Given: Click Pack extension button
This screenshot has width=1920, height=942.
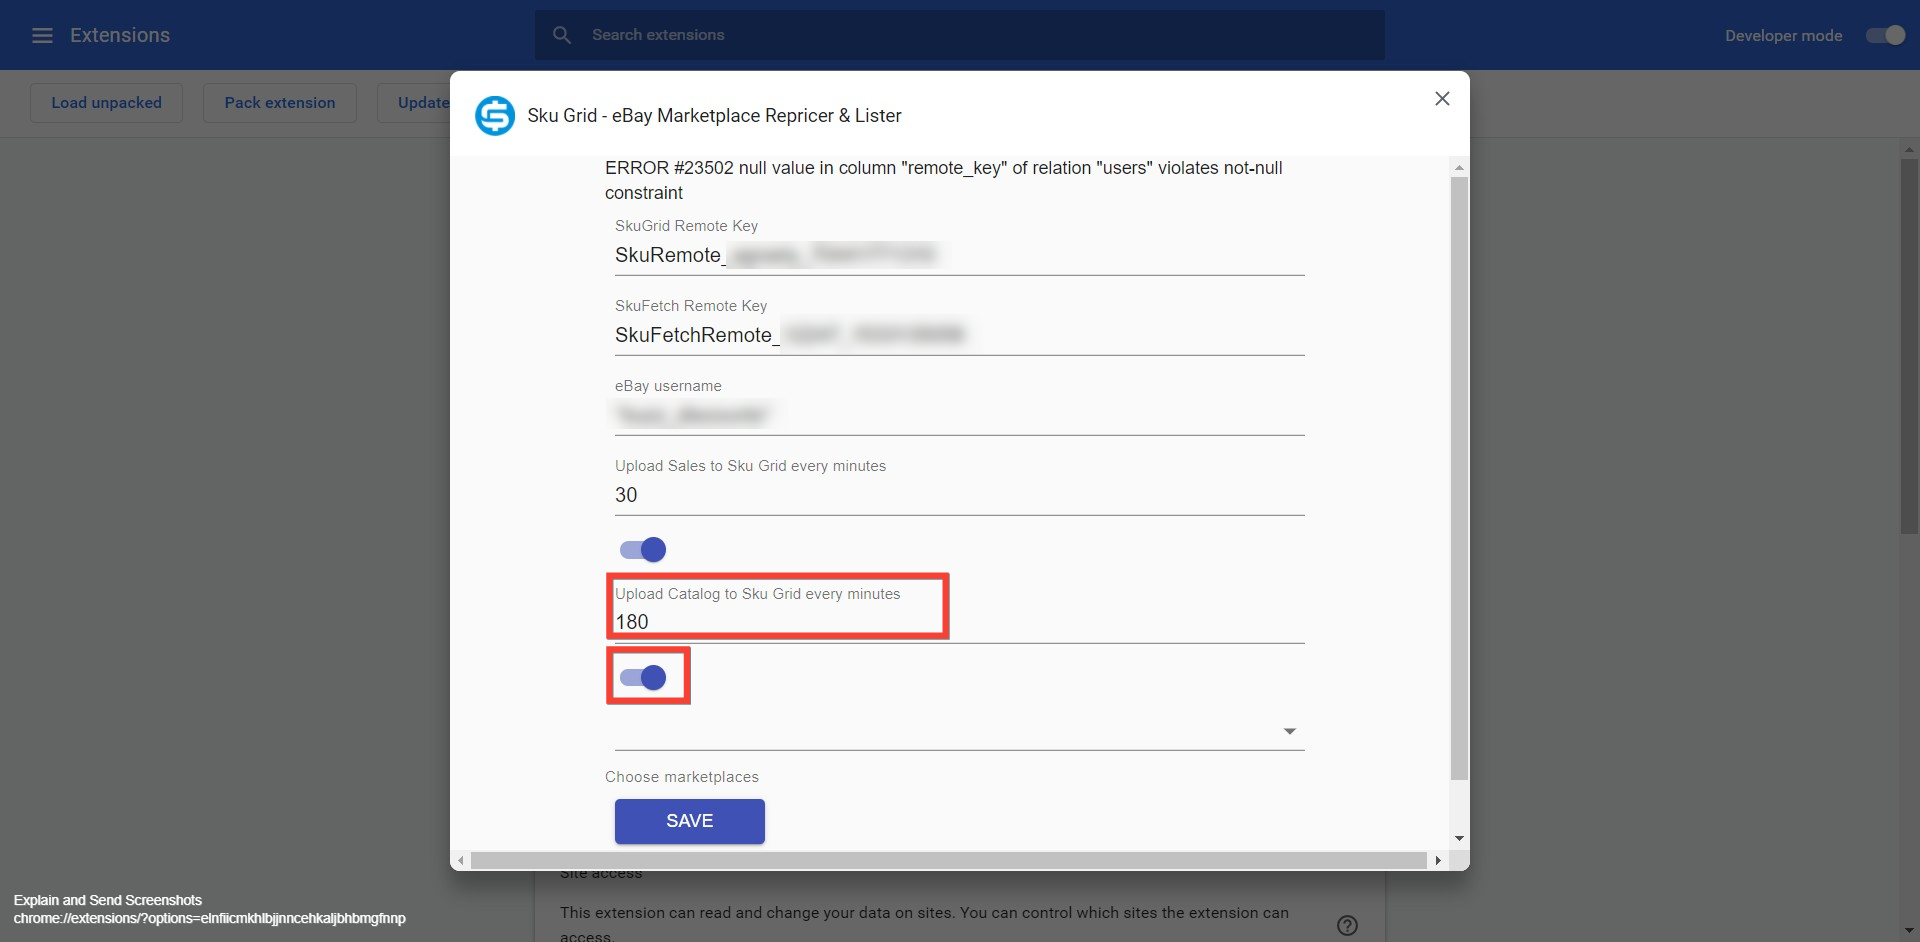Looking at the screenshot, I should (280, 103).
